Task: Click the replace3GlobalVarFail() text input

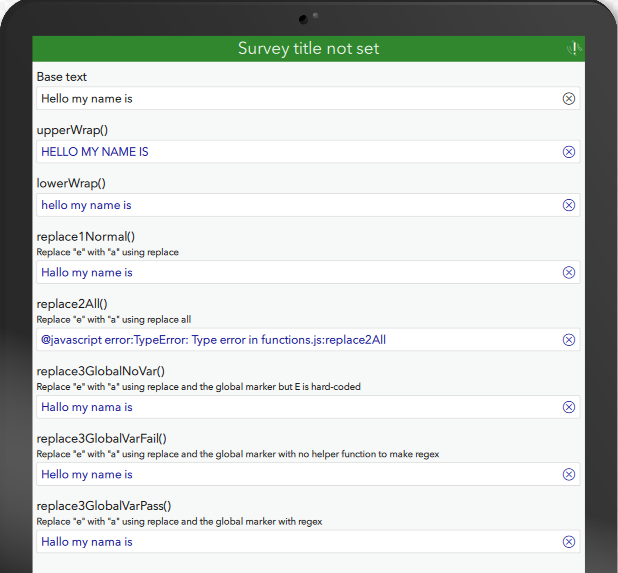Action: coord(295,474)
